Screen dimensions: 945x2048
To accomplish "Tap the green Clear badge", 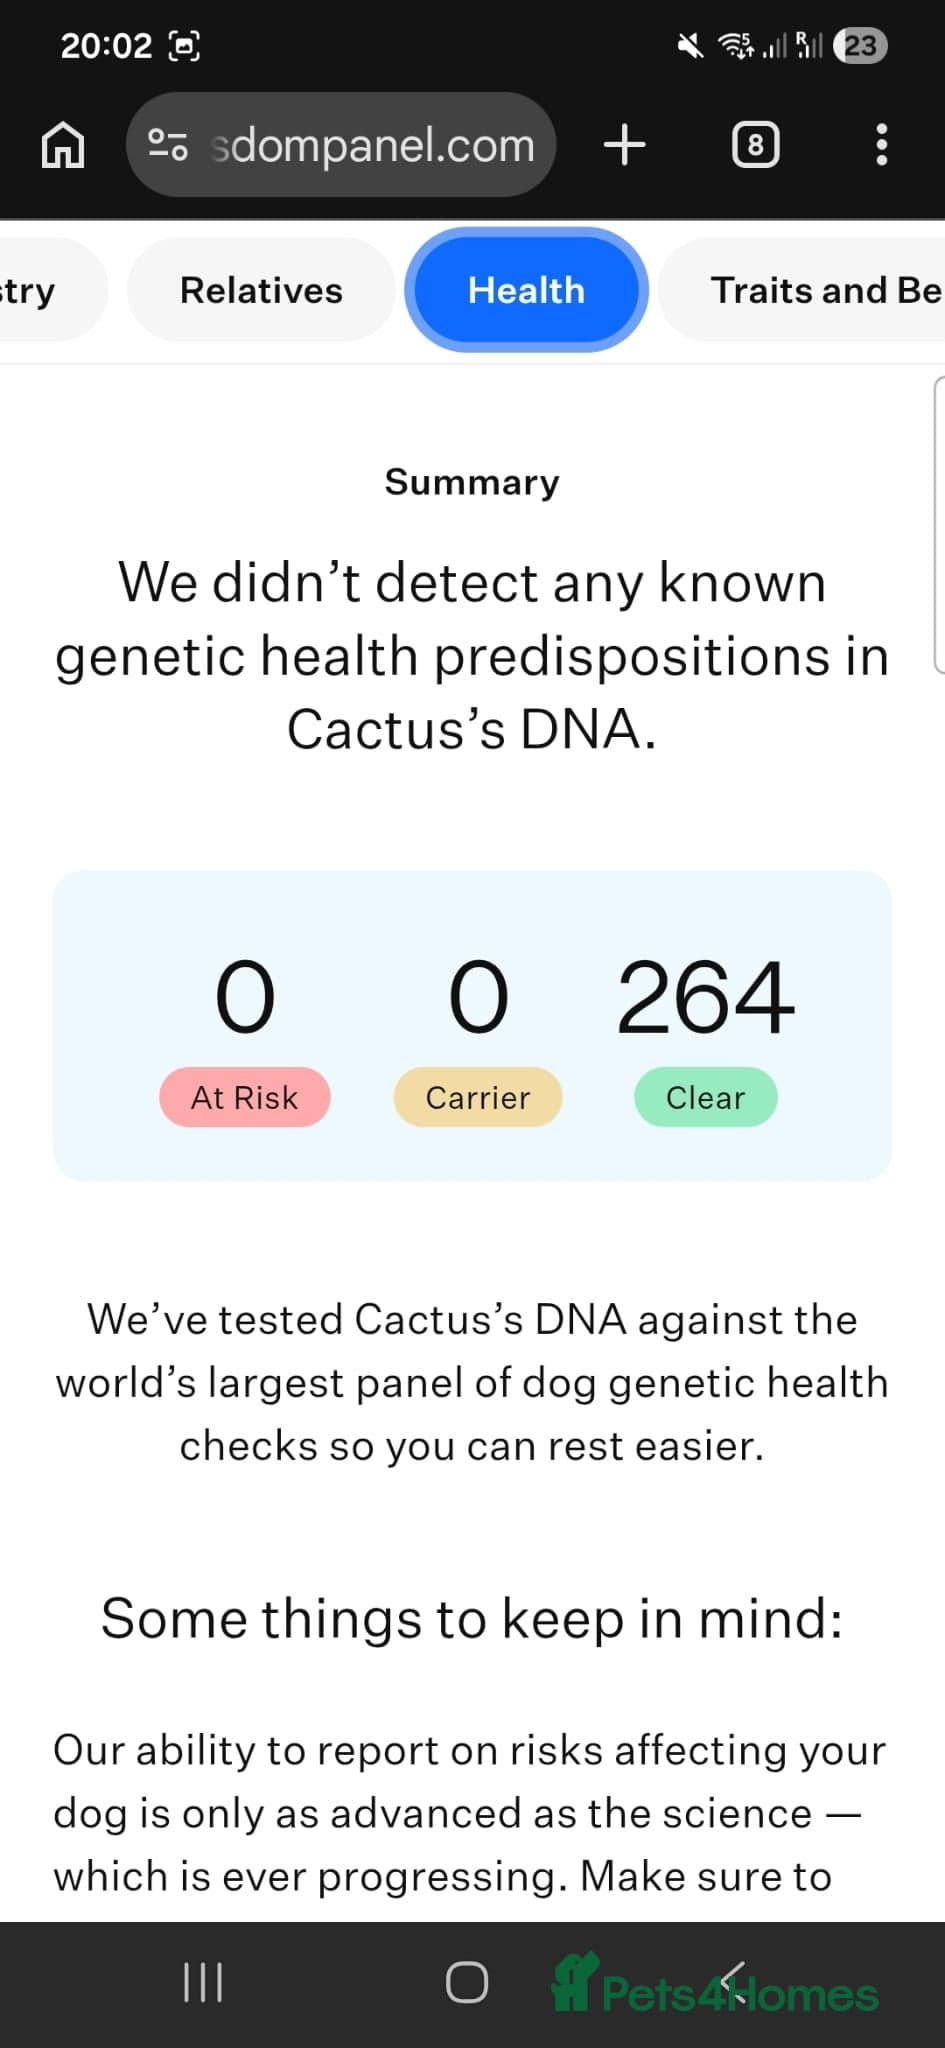I will (x=705, y=1097).
